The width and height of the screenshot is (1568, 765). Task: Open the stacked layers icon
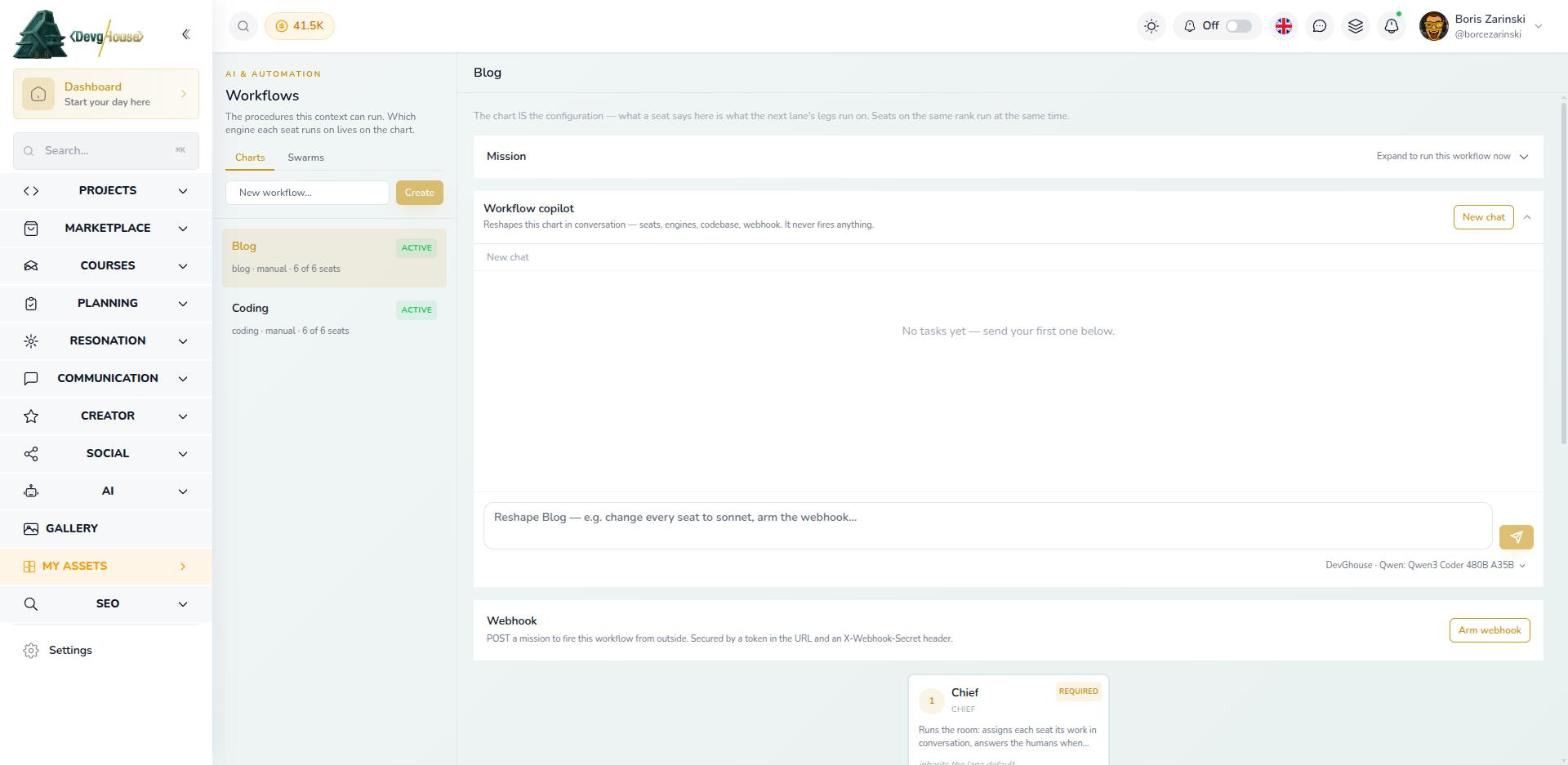1355,26
